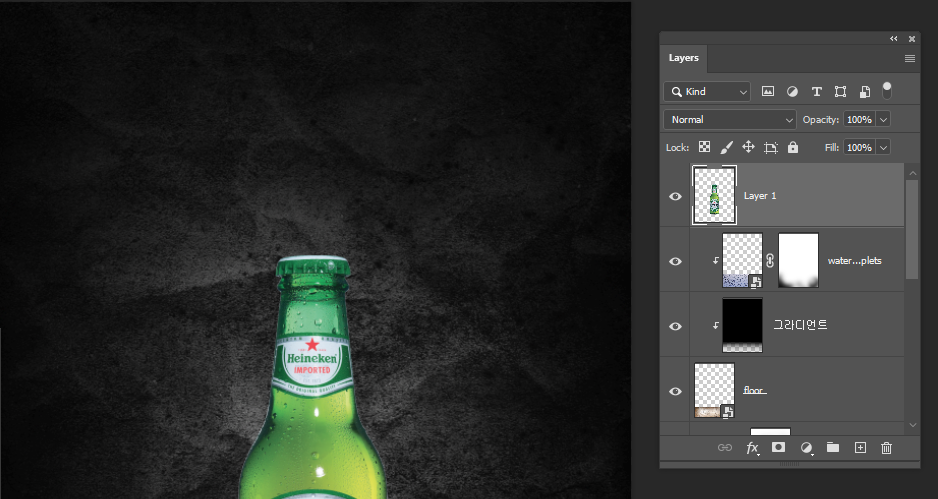Select the Layer 1 name
The height and width of the screenshot is (499, 938).
coord(760,196)
